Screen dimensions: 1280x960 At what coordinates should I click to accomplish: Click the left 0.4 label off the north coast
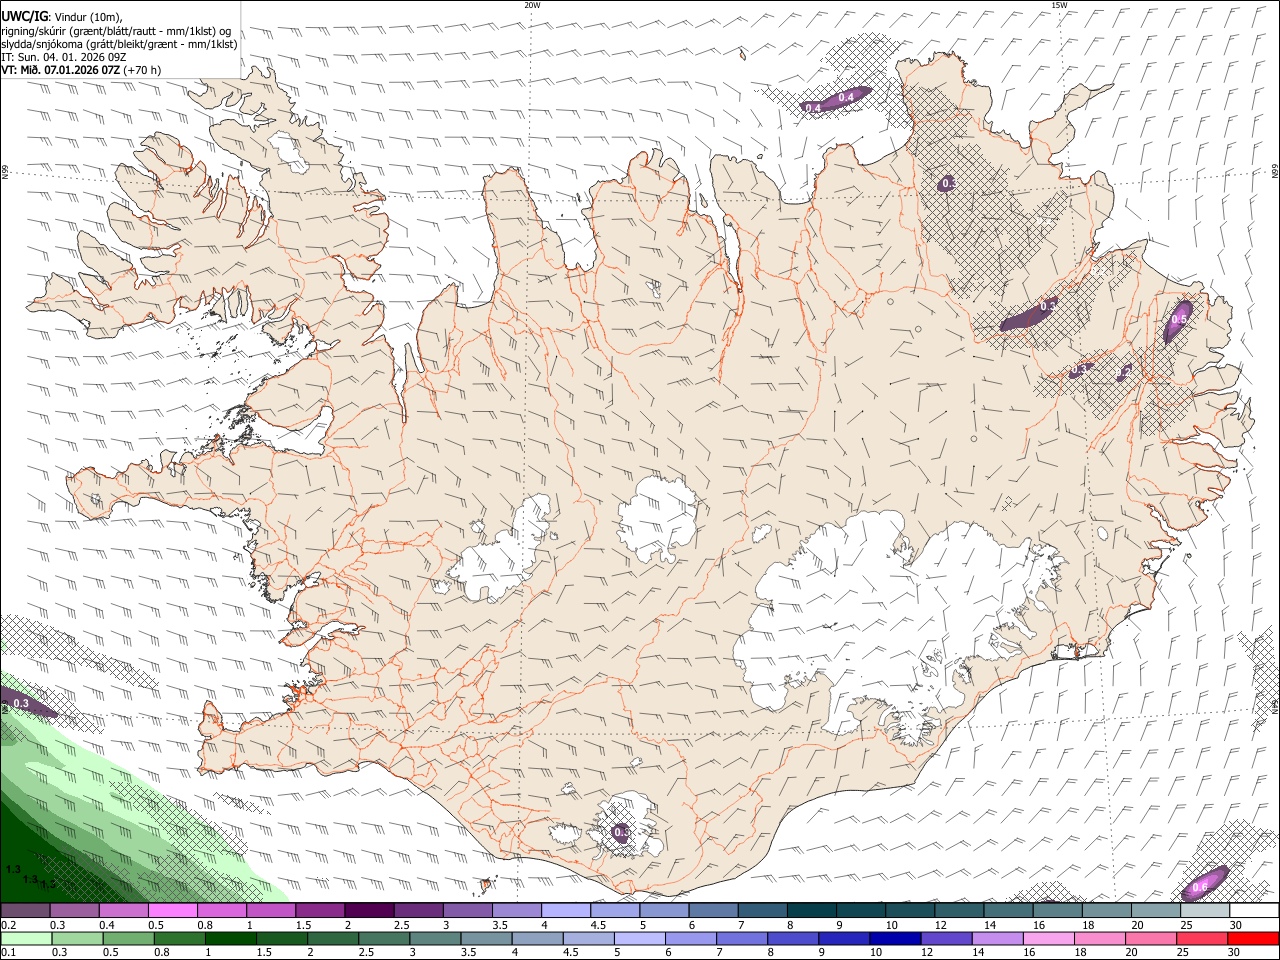click(813, 108)
